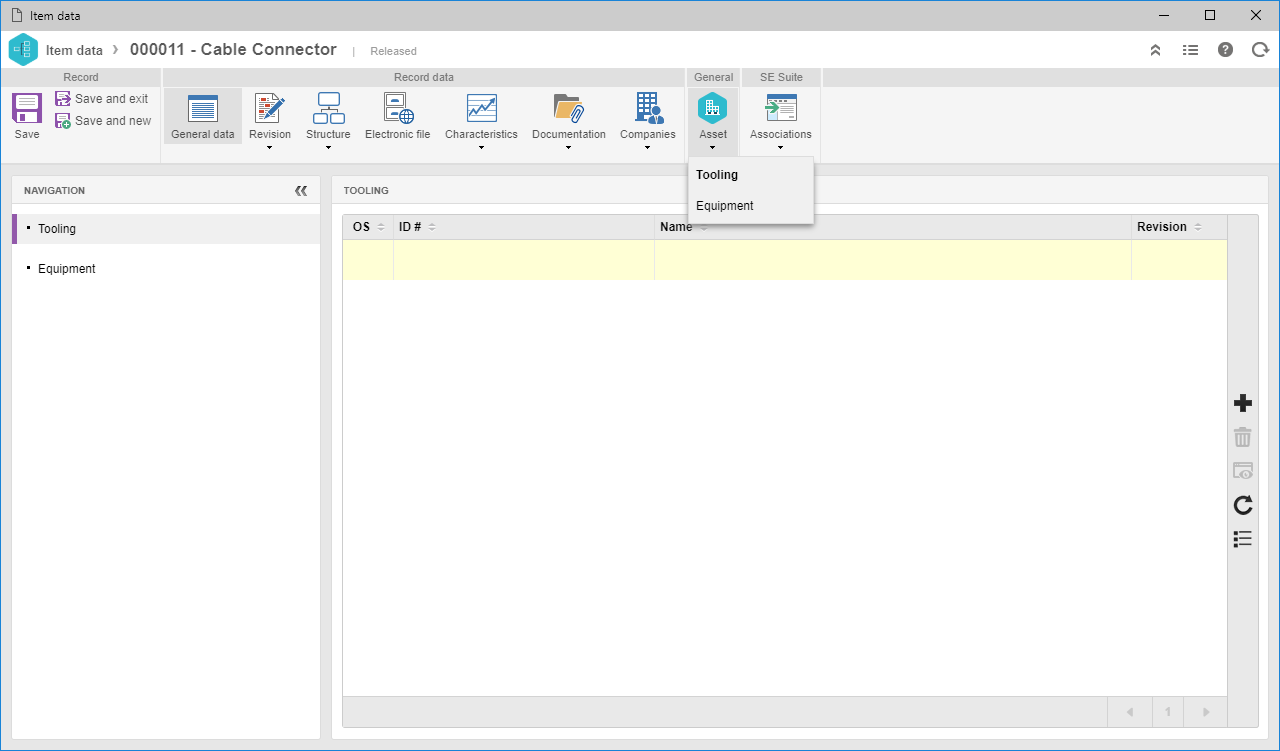The height and width of the screenshot is (751, 1280).
Task: Expand the Documentation dropdown arrow
Action: (x=569, y=148)
